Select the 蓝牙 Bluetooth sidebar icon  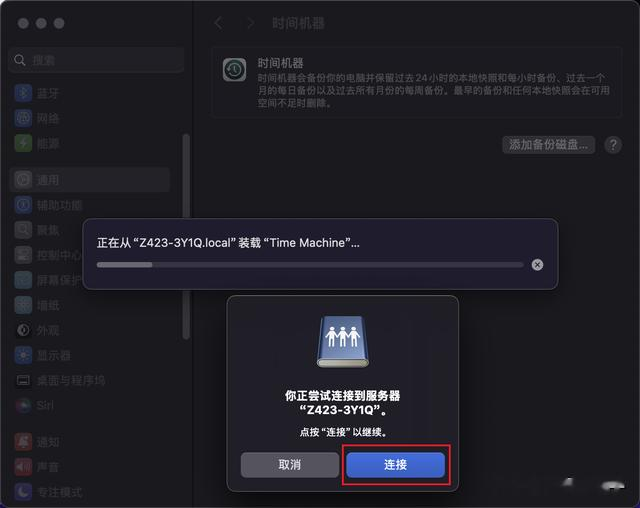click(23, 93)
